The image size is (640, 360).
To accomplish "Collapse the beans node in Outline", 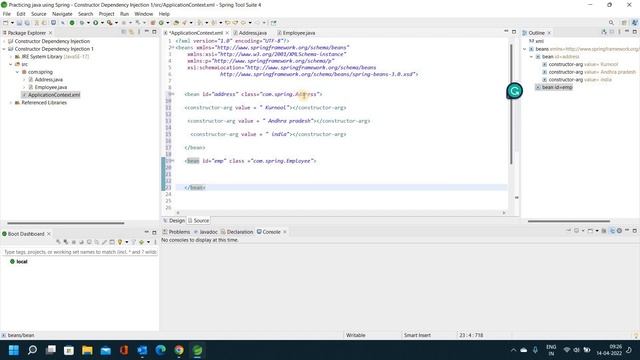I will click(x=525, y=49).
